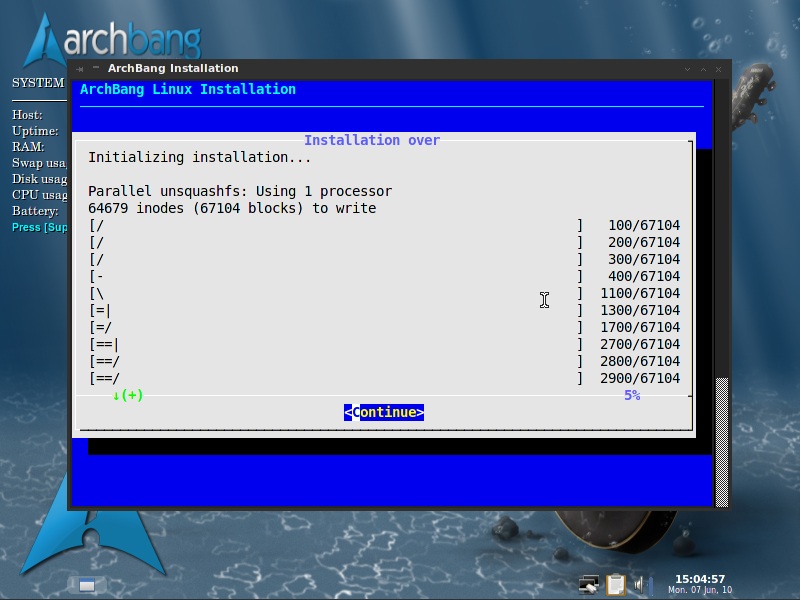
Task: Click the pin window icon in titlebar
Action: tap(80, 69)
